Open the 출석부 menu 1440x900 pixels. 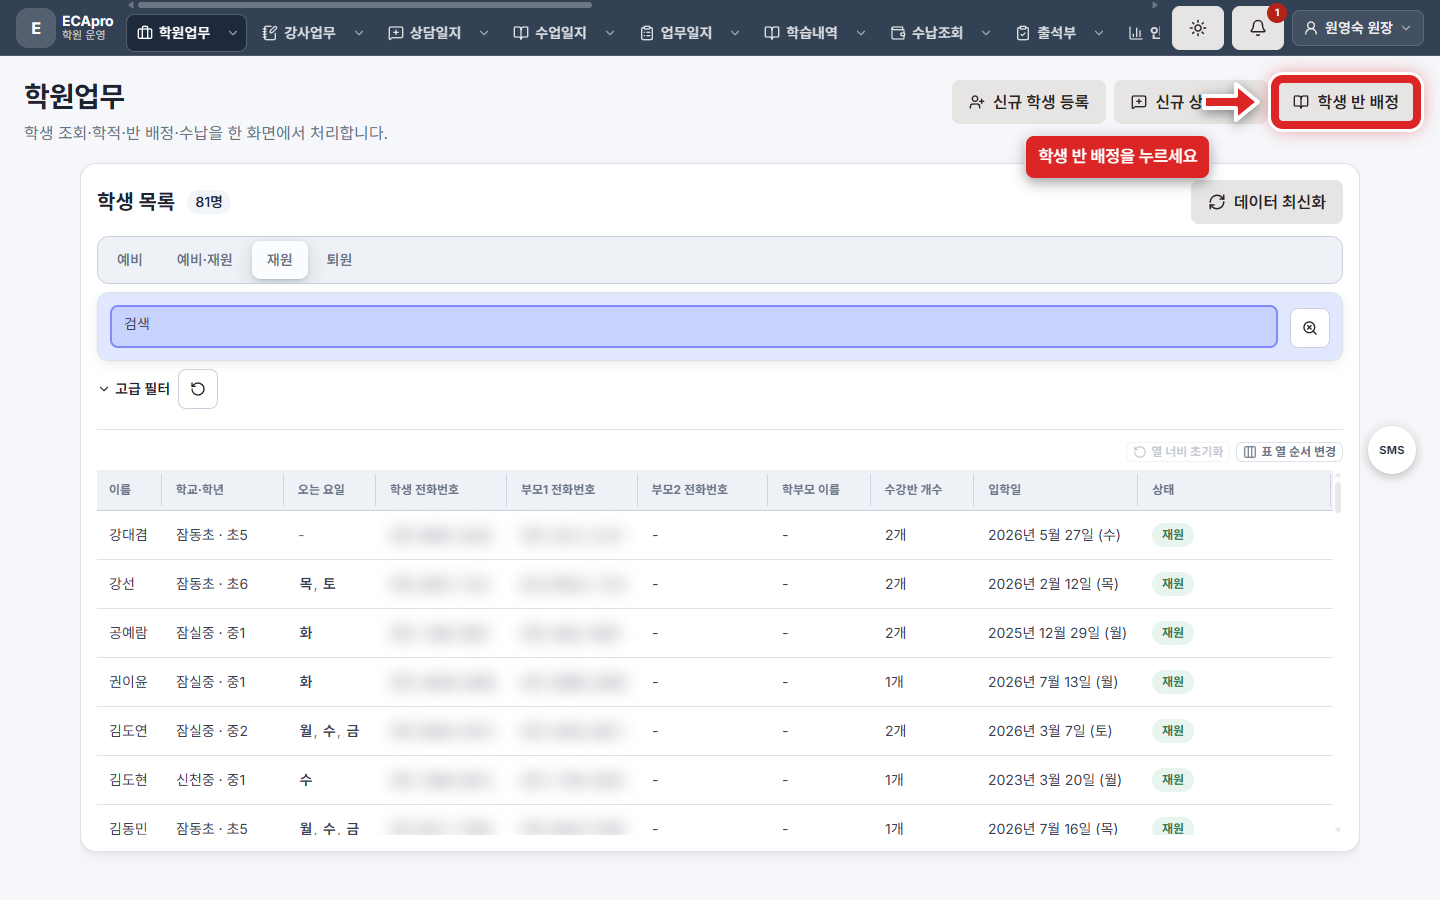pyautogui.click(x=1046, y=33)
